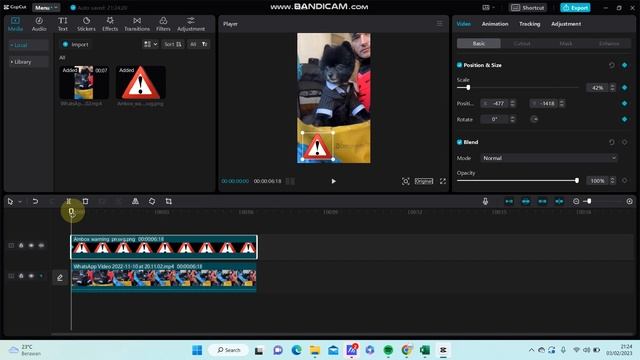Click the timeline zoom in icon

coord(629,201)
